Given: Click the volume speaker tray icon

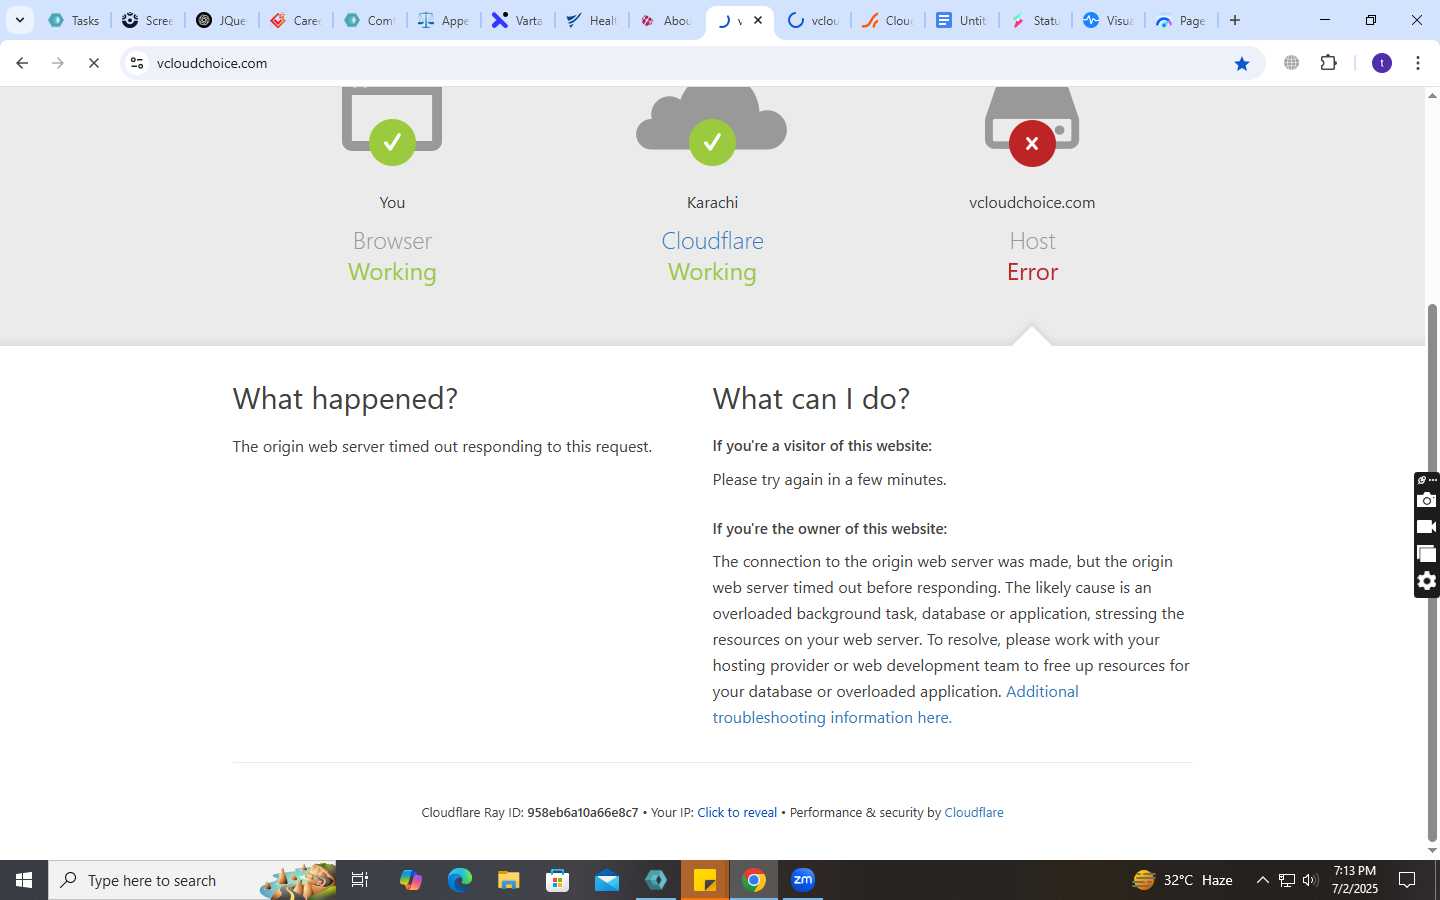Looking at the screenshot, I should point(1310,880).
